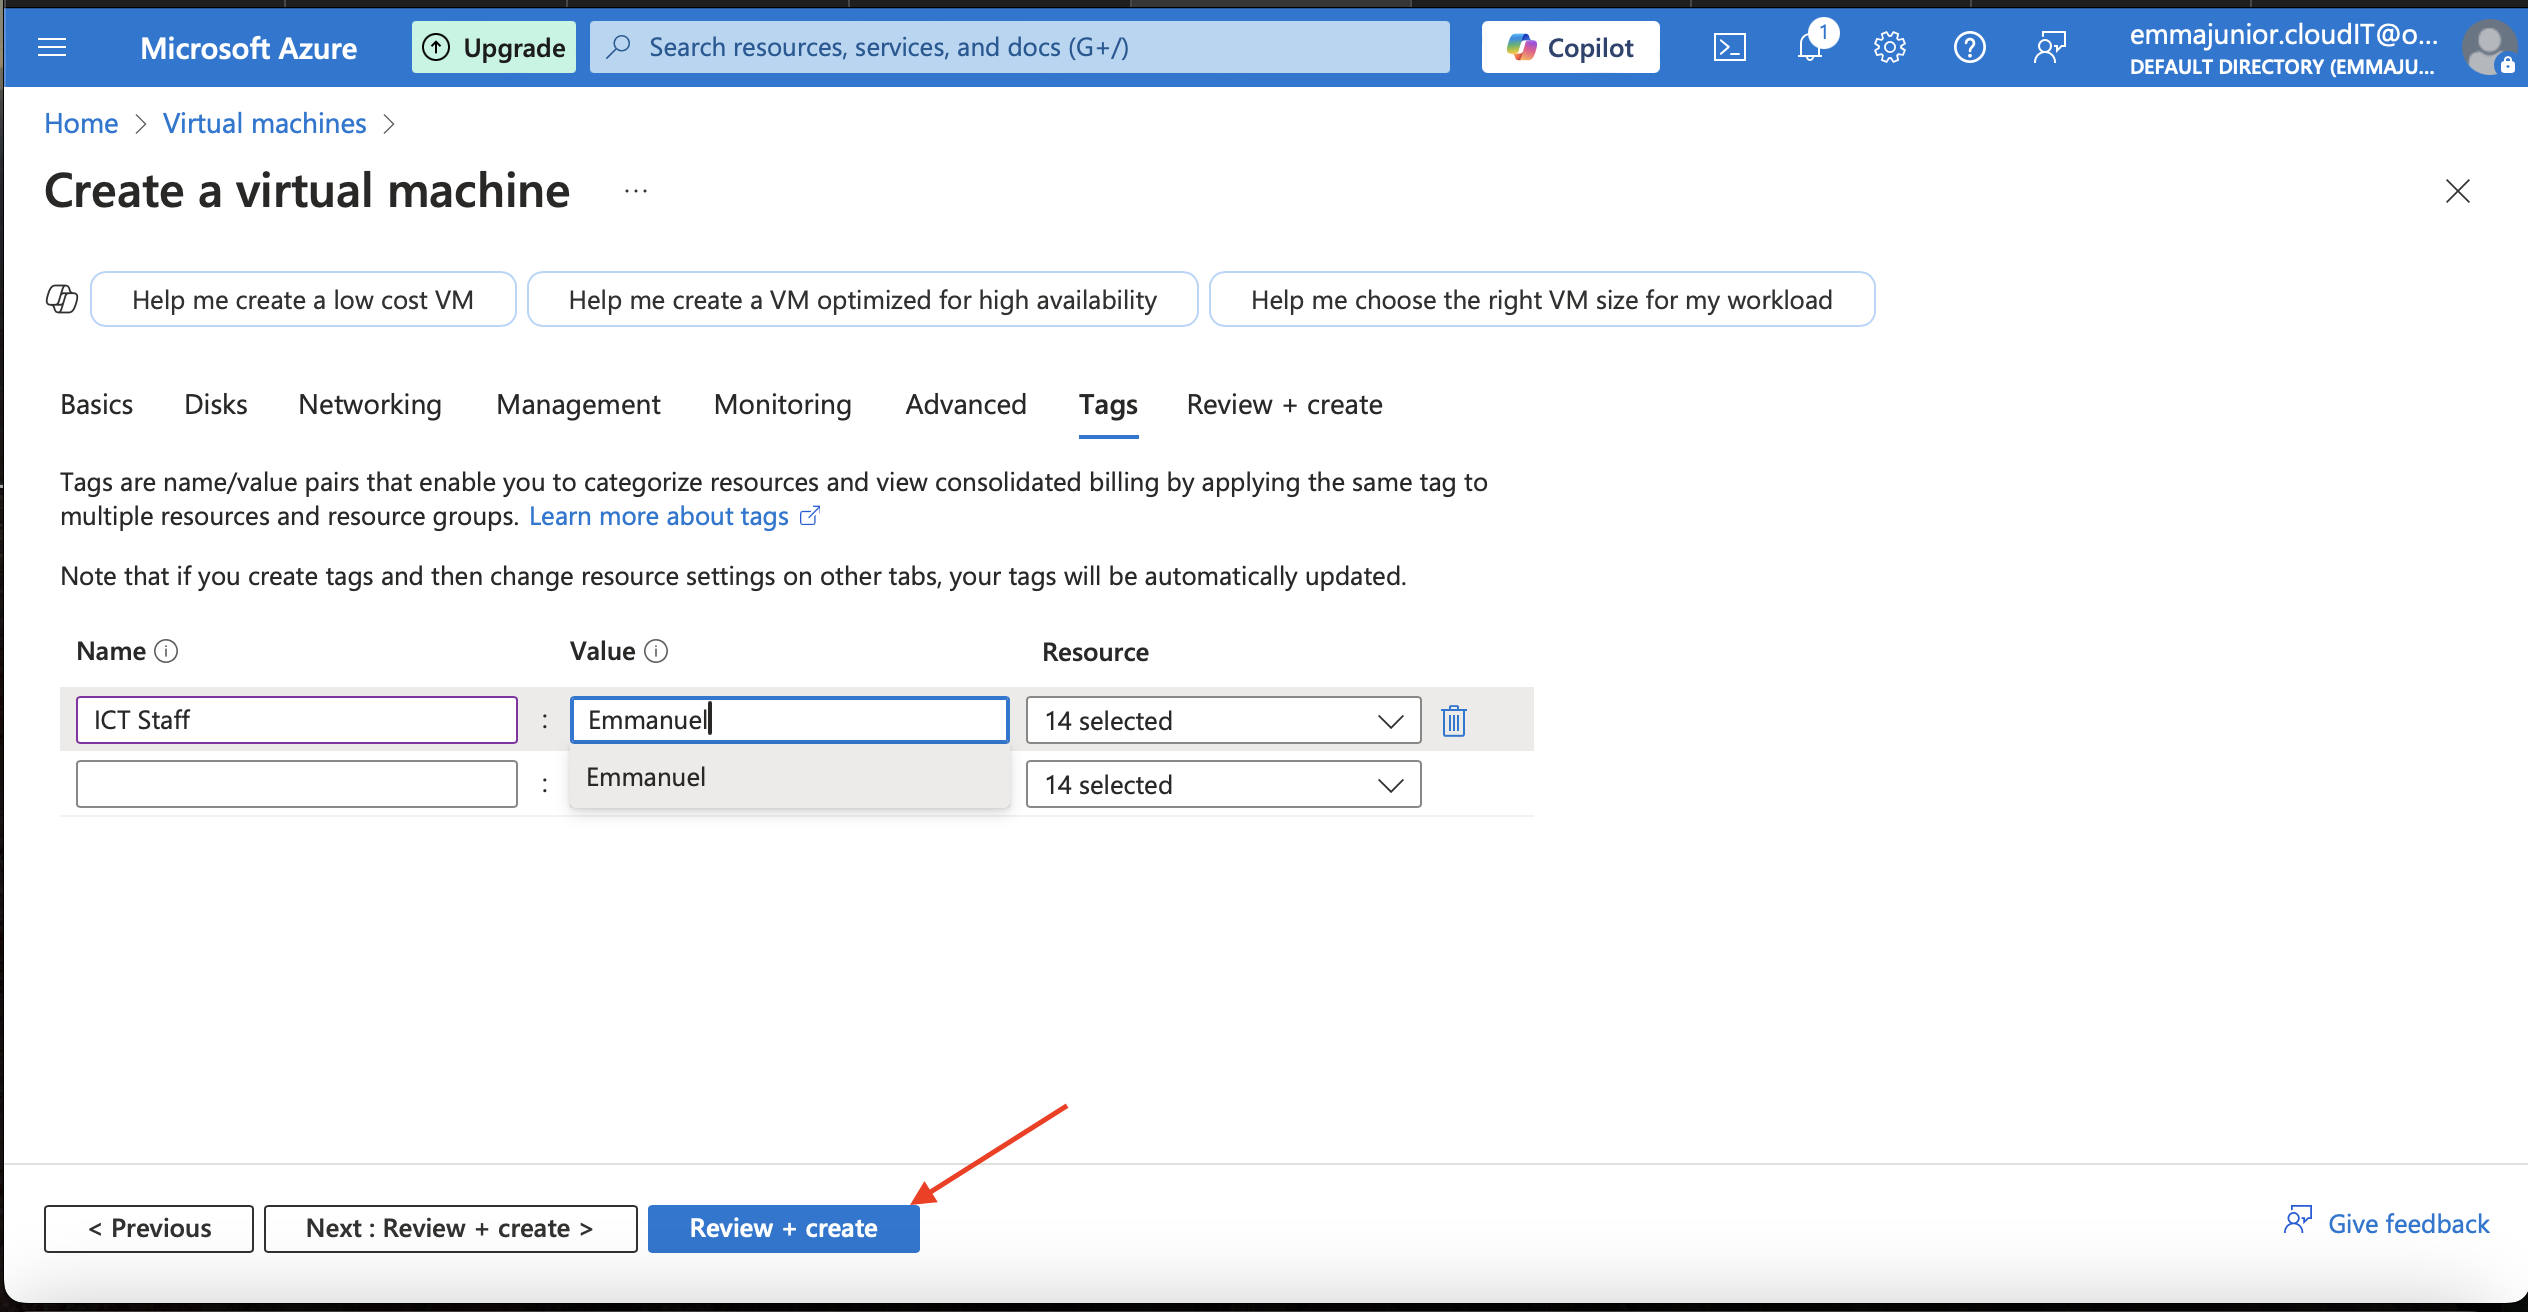Switch to the Review + create tab
Screen dimensions: 2528x1312
[x=1284, y=404]
